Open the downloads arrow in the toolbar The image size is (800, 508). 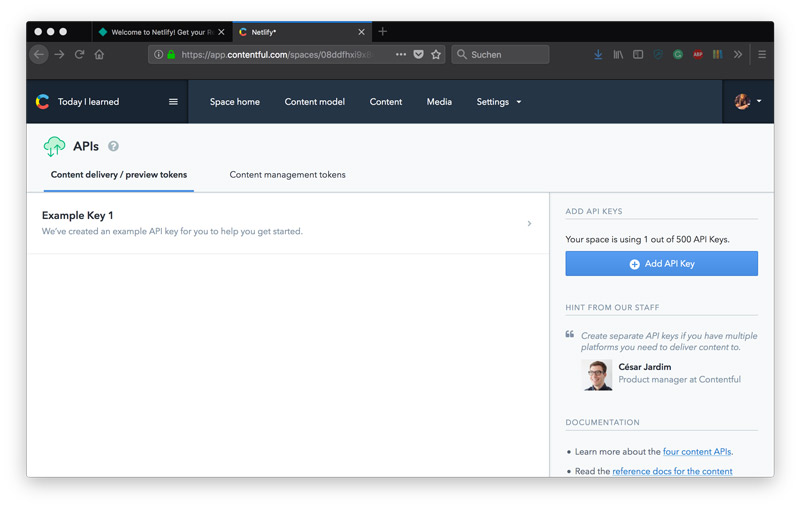pyautogui.click(x=598, y=55)
